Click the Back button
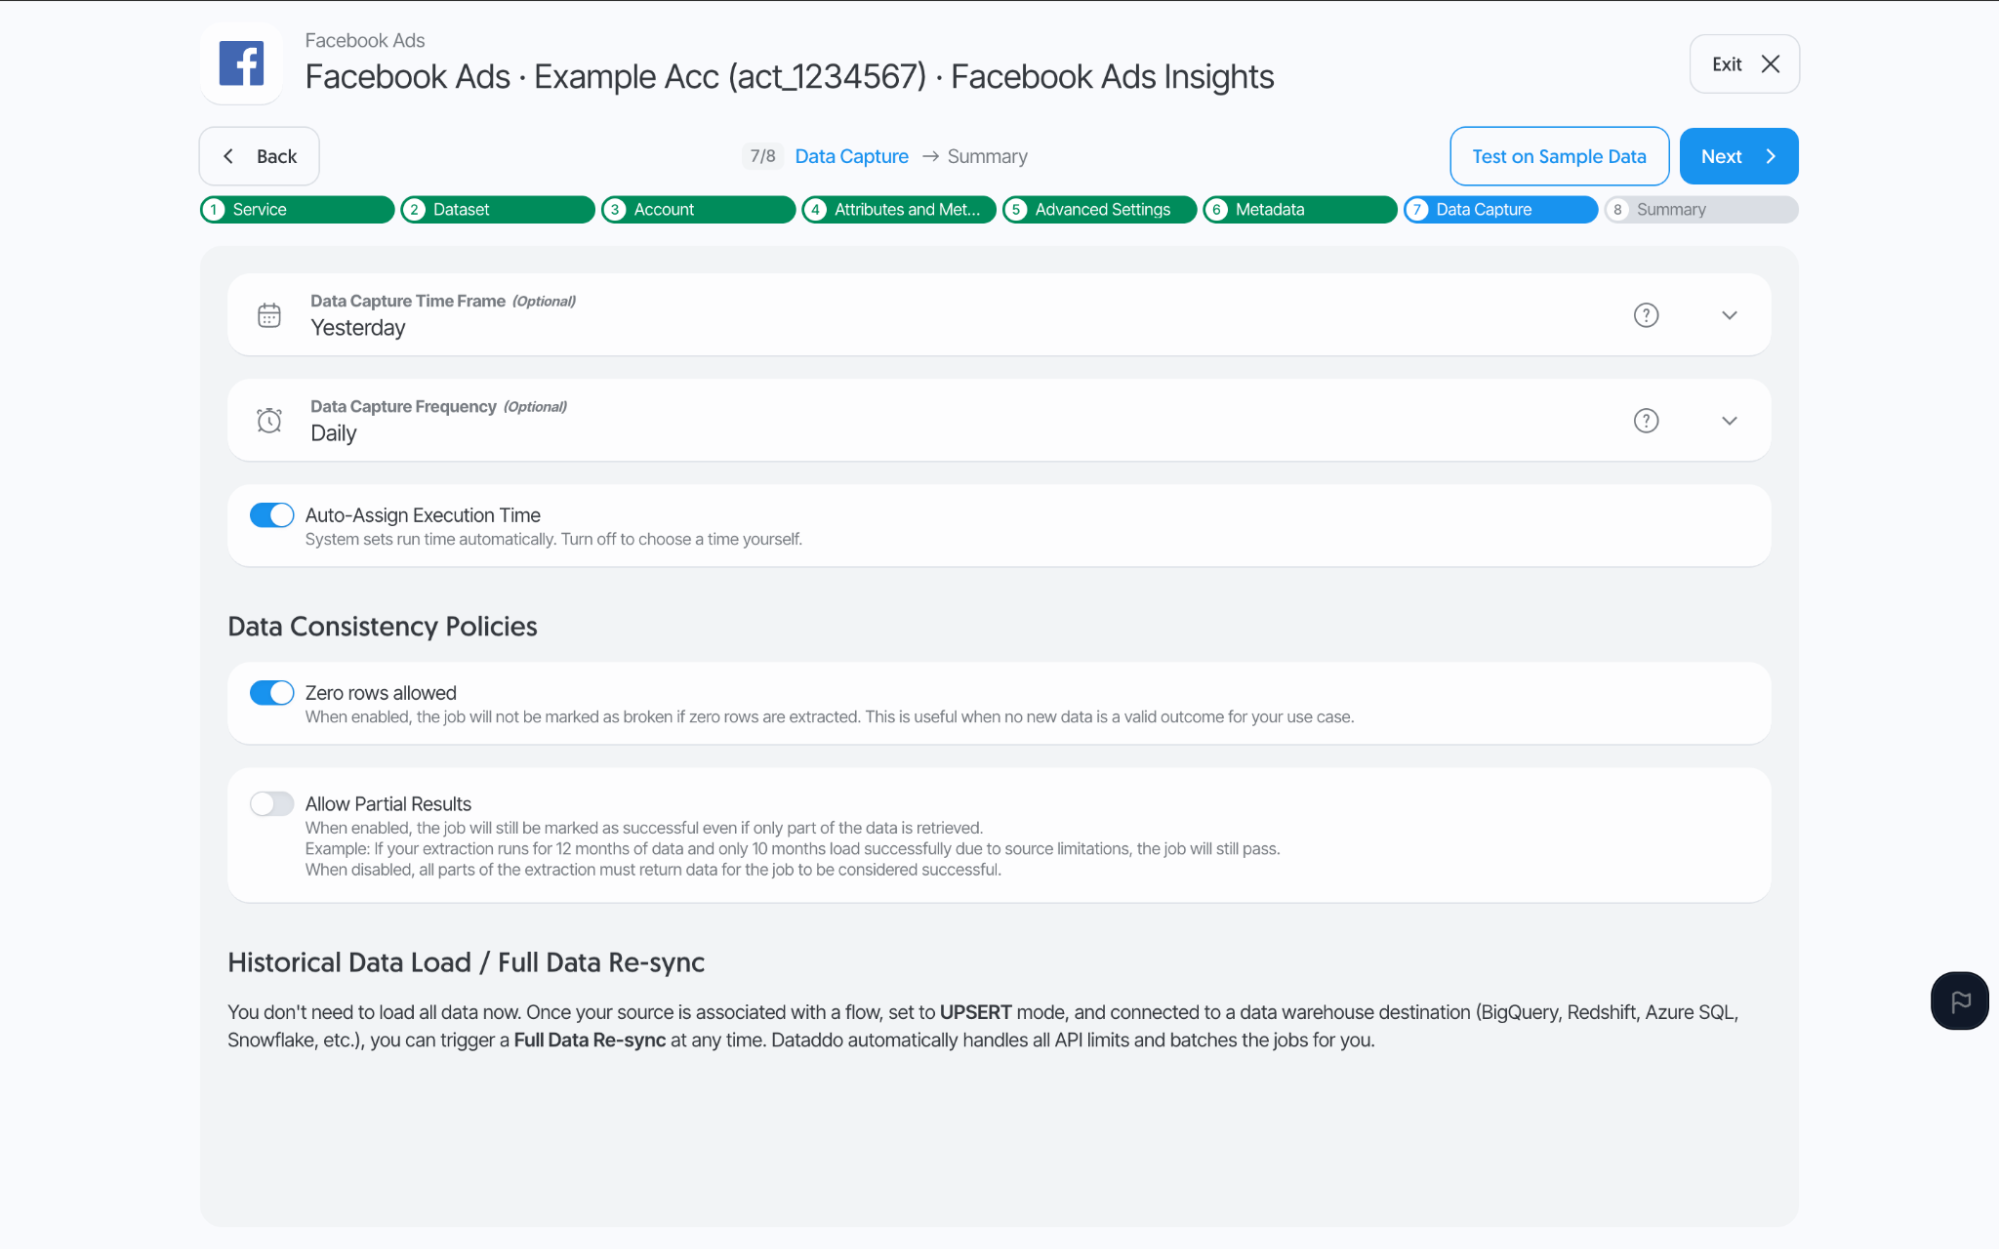 point(259,156)
